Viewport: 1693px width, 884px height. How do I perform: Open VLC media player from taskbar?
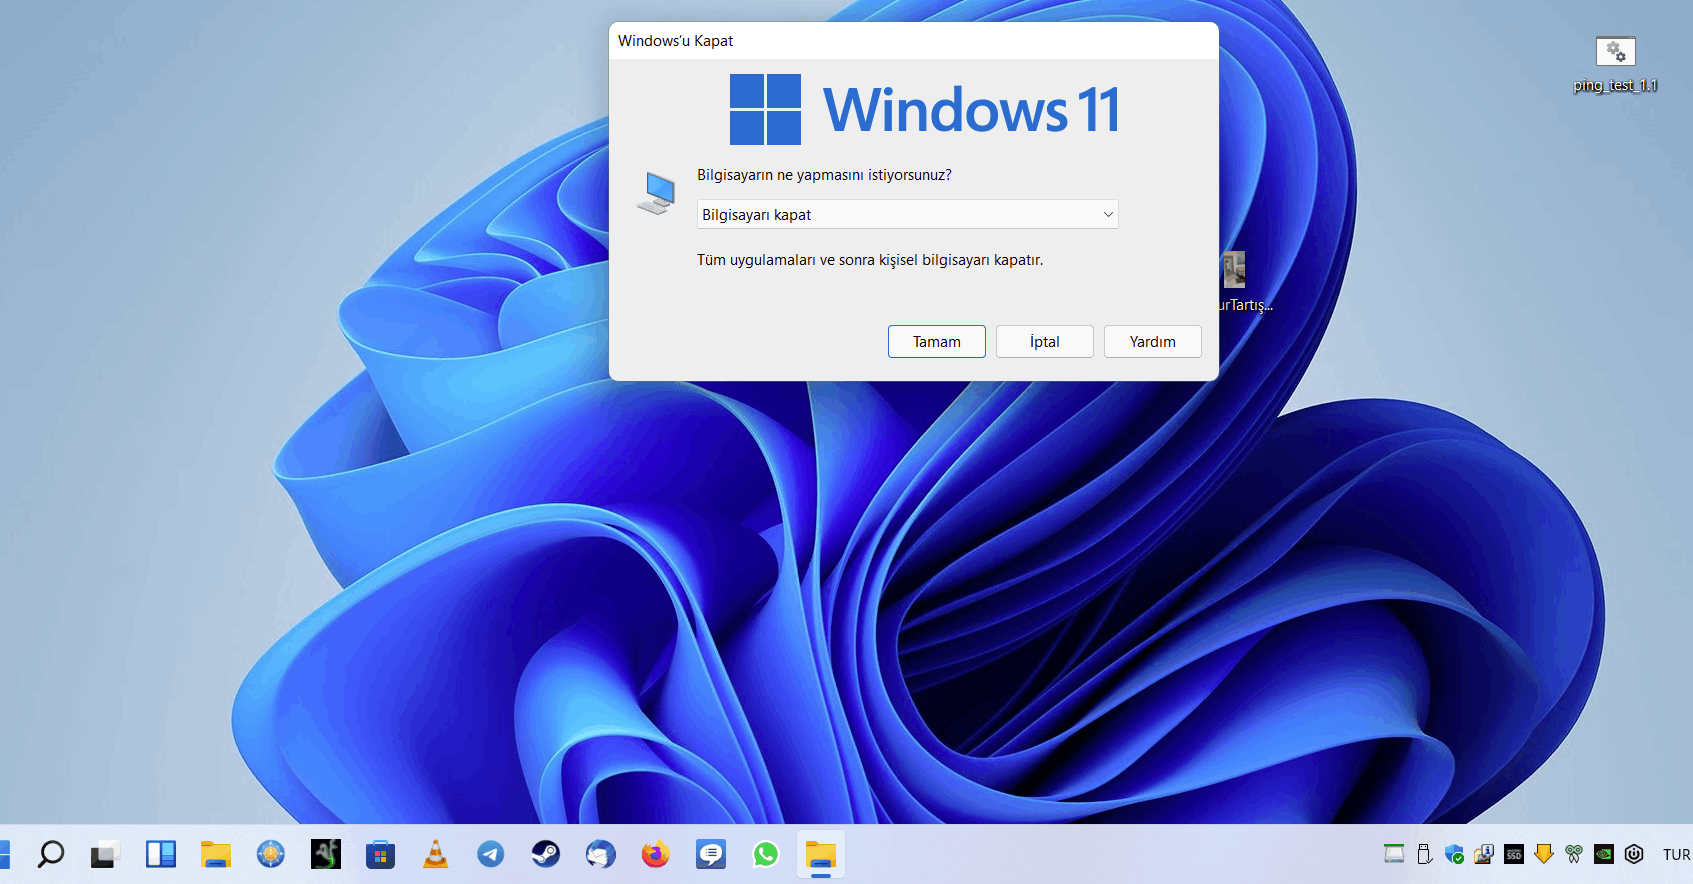point(436,854)
